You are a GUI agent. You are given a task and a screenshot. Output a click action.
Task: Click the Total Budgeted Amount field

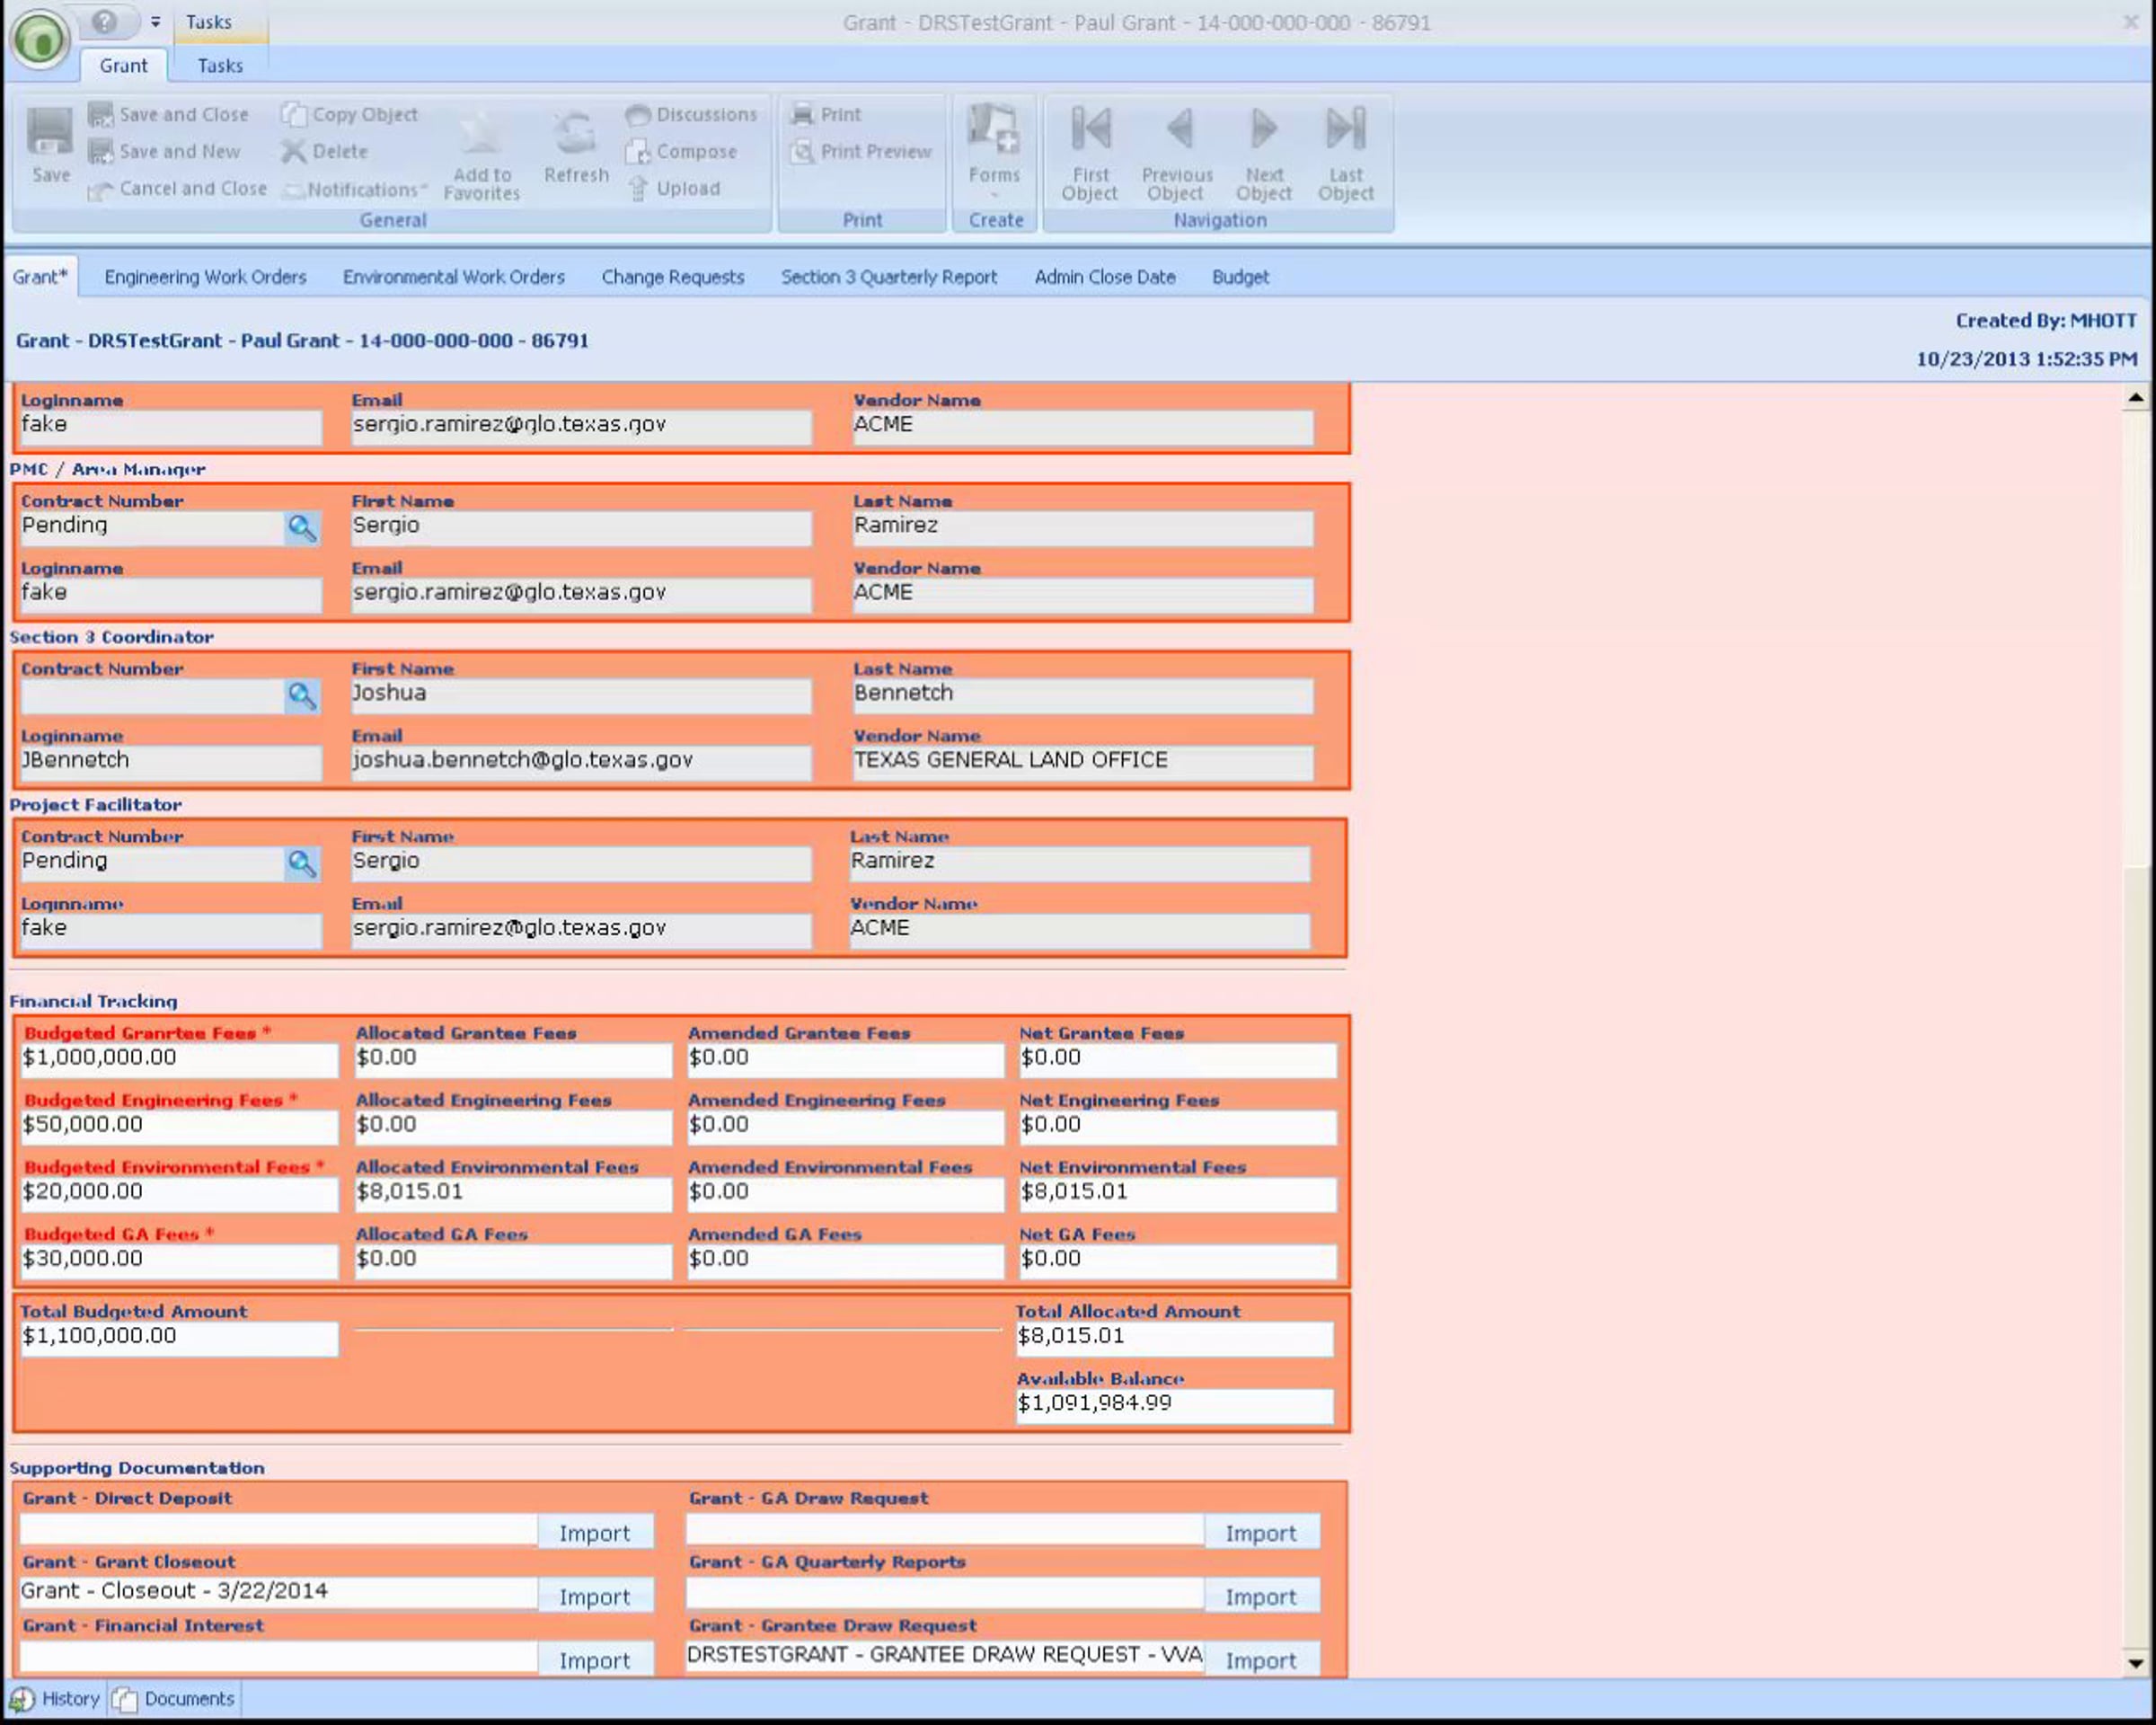(x=180, y=1338)
